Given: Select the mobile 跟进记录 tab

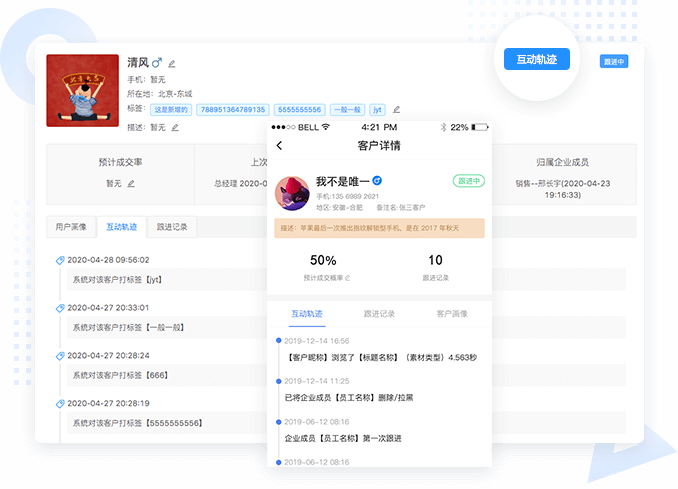Looking at the screenshot, I should point(379,314).
